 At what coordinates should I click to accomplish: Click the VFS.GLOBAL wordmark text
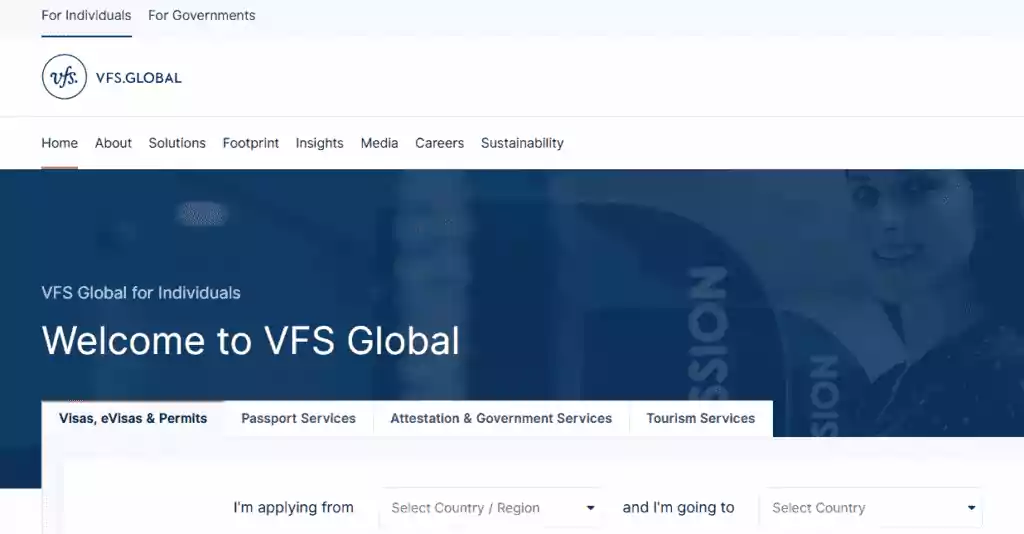(138, 78)
